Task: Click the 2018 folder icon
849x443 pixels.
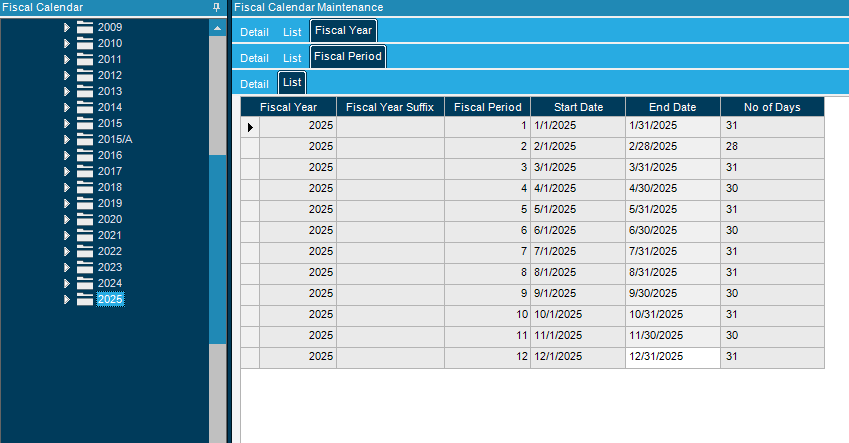Action: [x=85, y=187]
